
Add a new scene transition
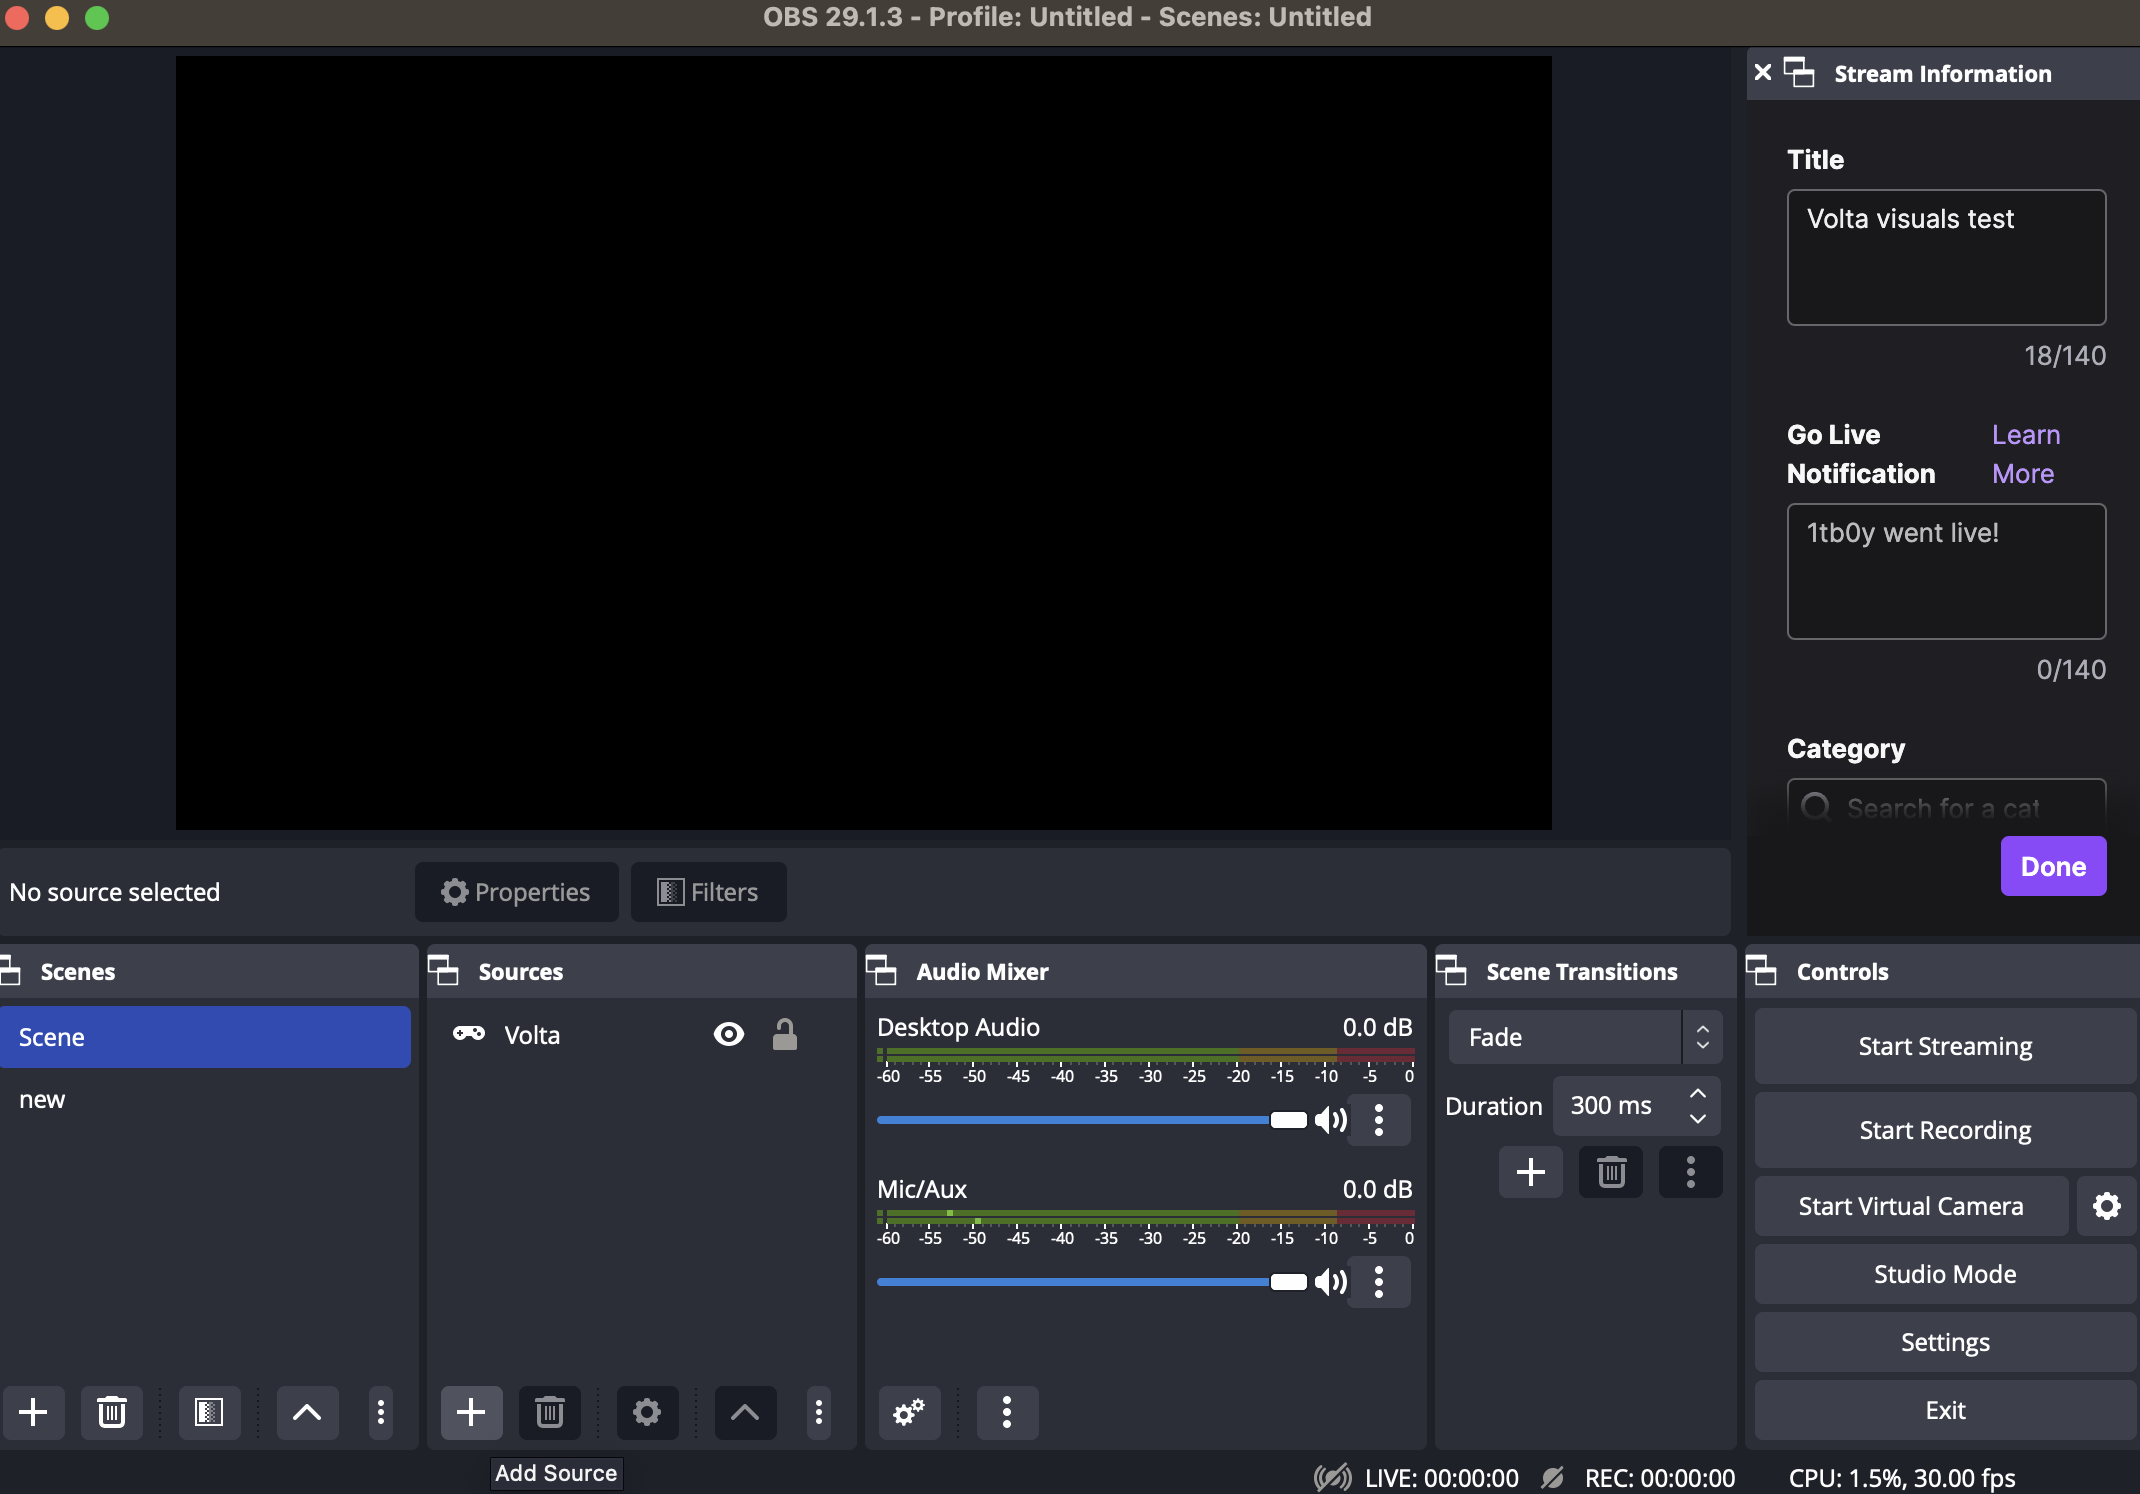(x=1530, y=1172)
